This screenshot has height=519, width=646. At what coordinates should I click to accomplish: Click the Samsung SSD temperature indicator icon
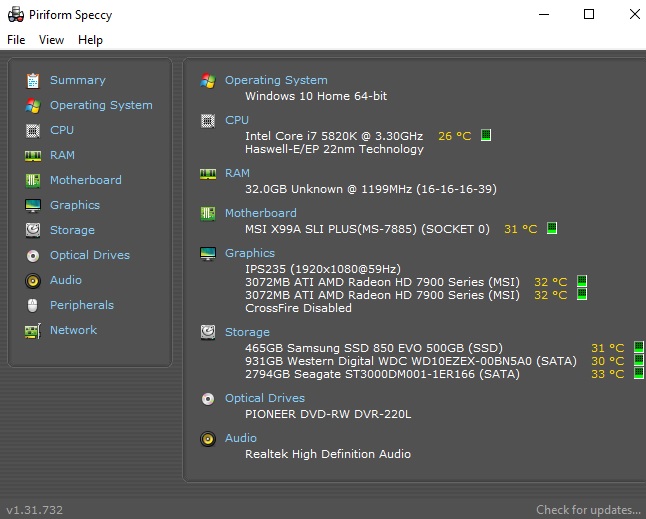click(639, 347)
